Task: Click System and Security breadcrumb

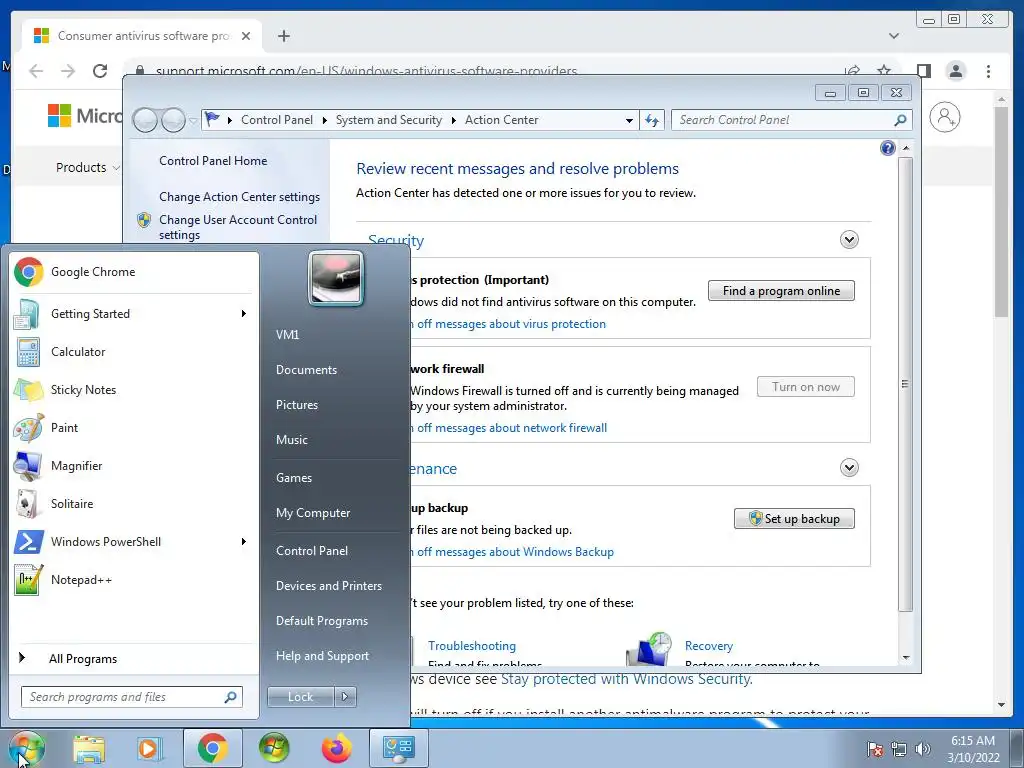Action: click(389, 120)
